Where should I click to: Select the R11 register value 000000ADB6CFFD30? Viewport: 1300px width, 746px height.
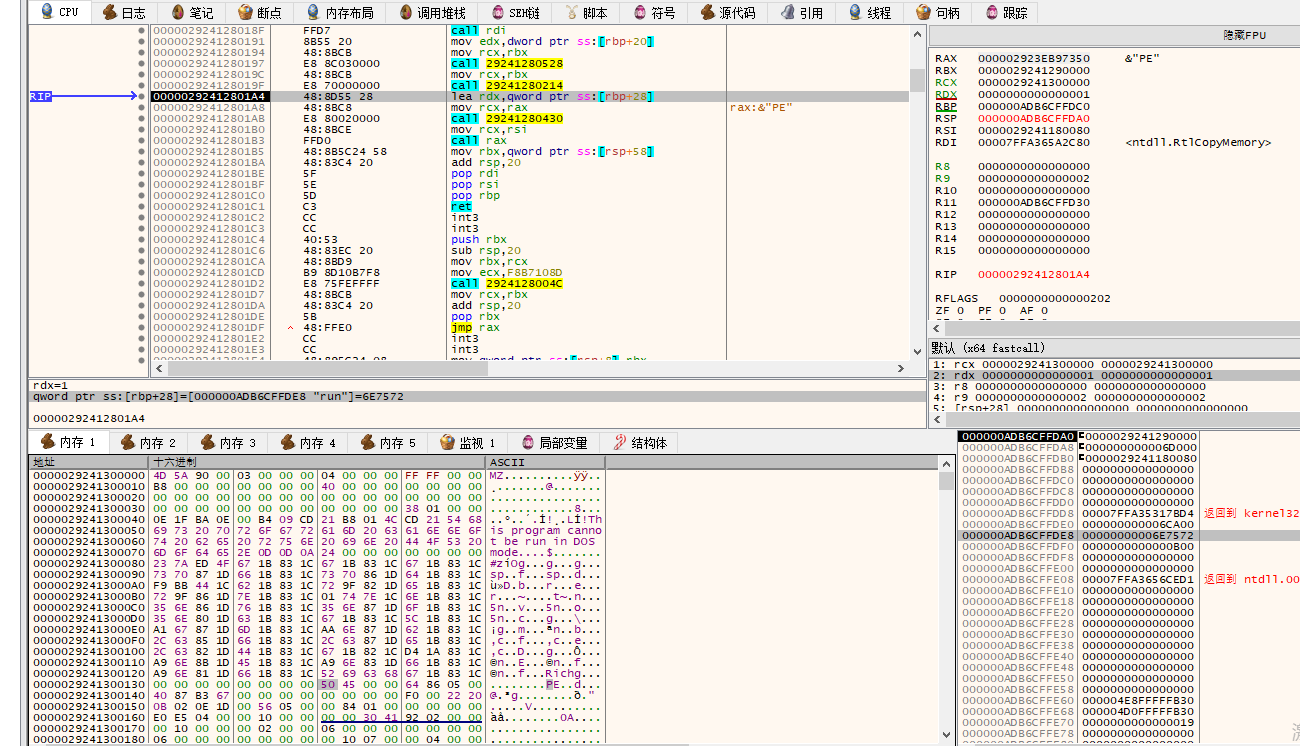point(1034,203)
